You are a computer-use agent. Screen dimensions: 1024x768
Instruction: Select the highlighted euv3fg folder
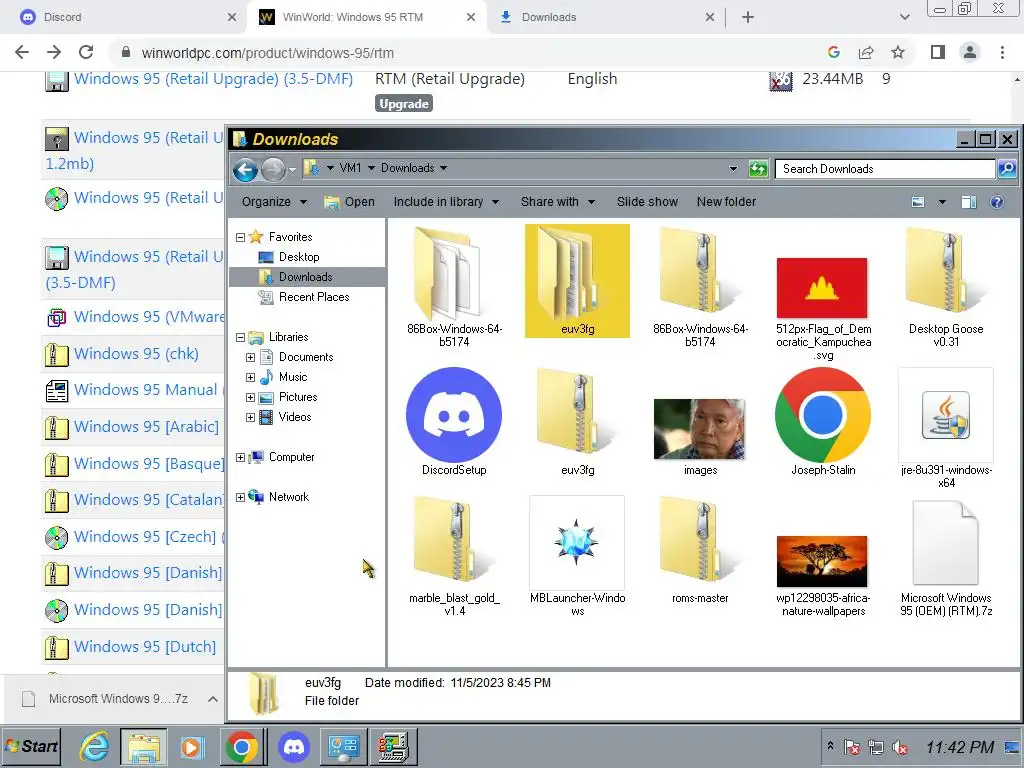tap(577, 281)
